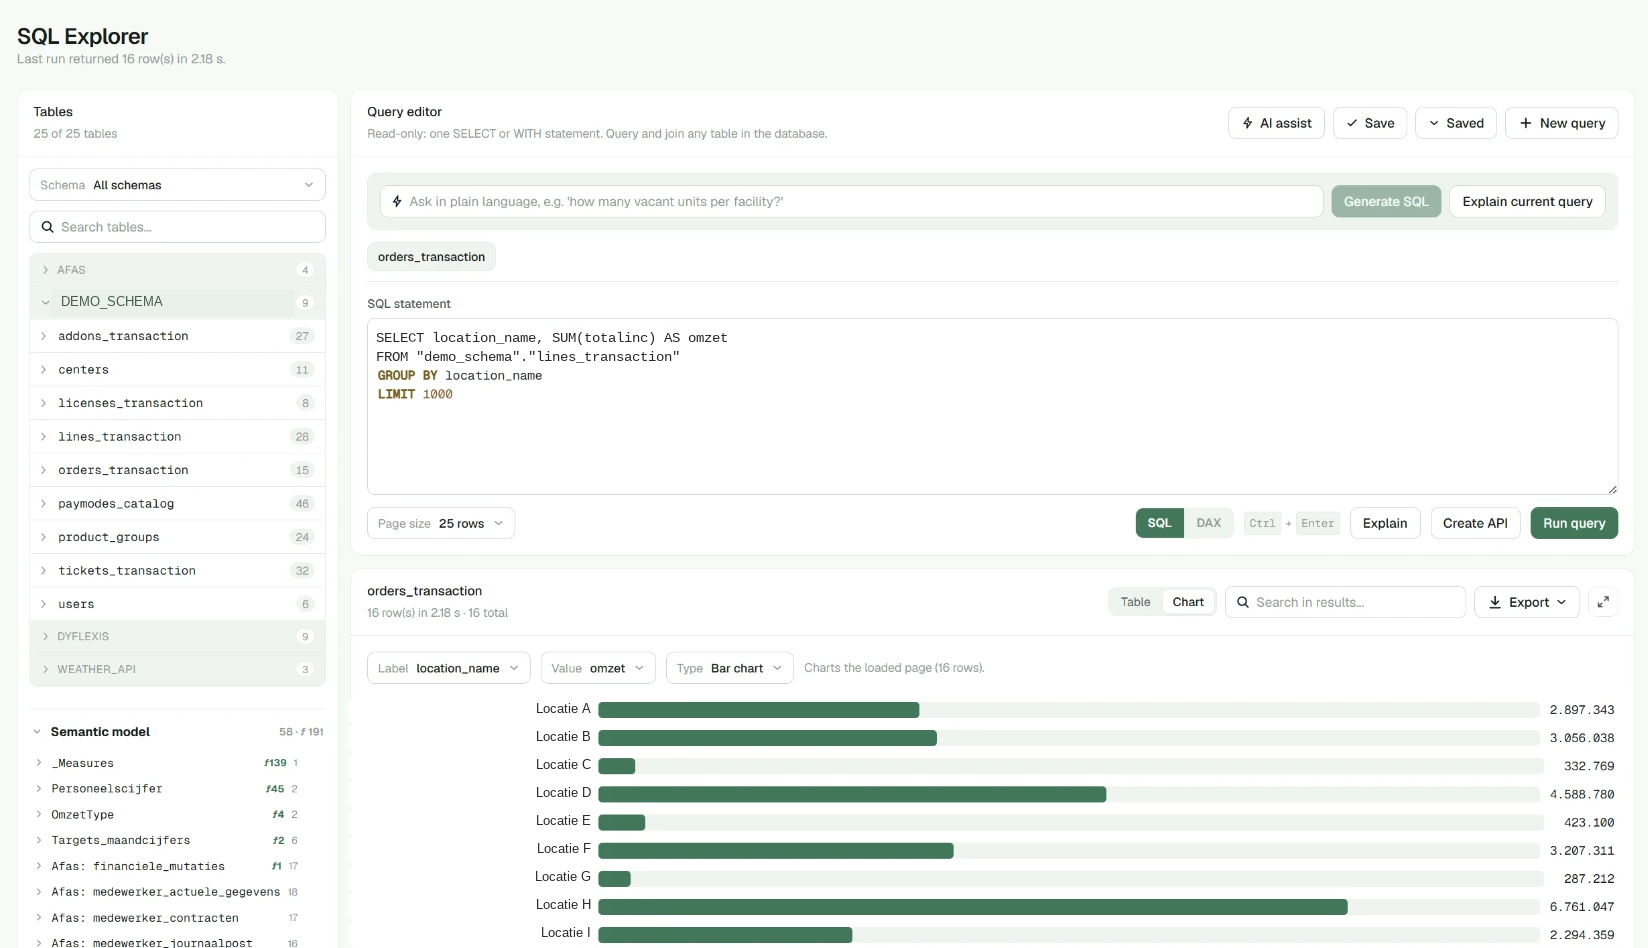Click the Locatie B value 3.056.038
The height and width of the screenshot is (948, 1648).
pyautogui.click(x=1582, y=738)
